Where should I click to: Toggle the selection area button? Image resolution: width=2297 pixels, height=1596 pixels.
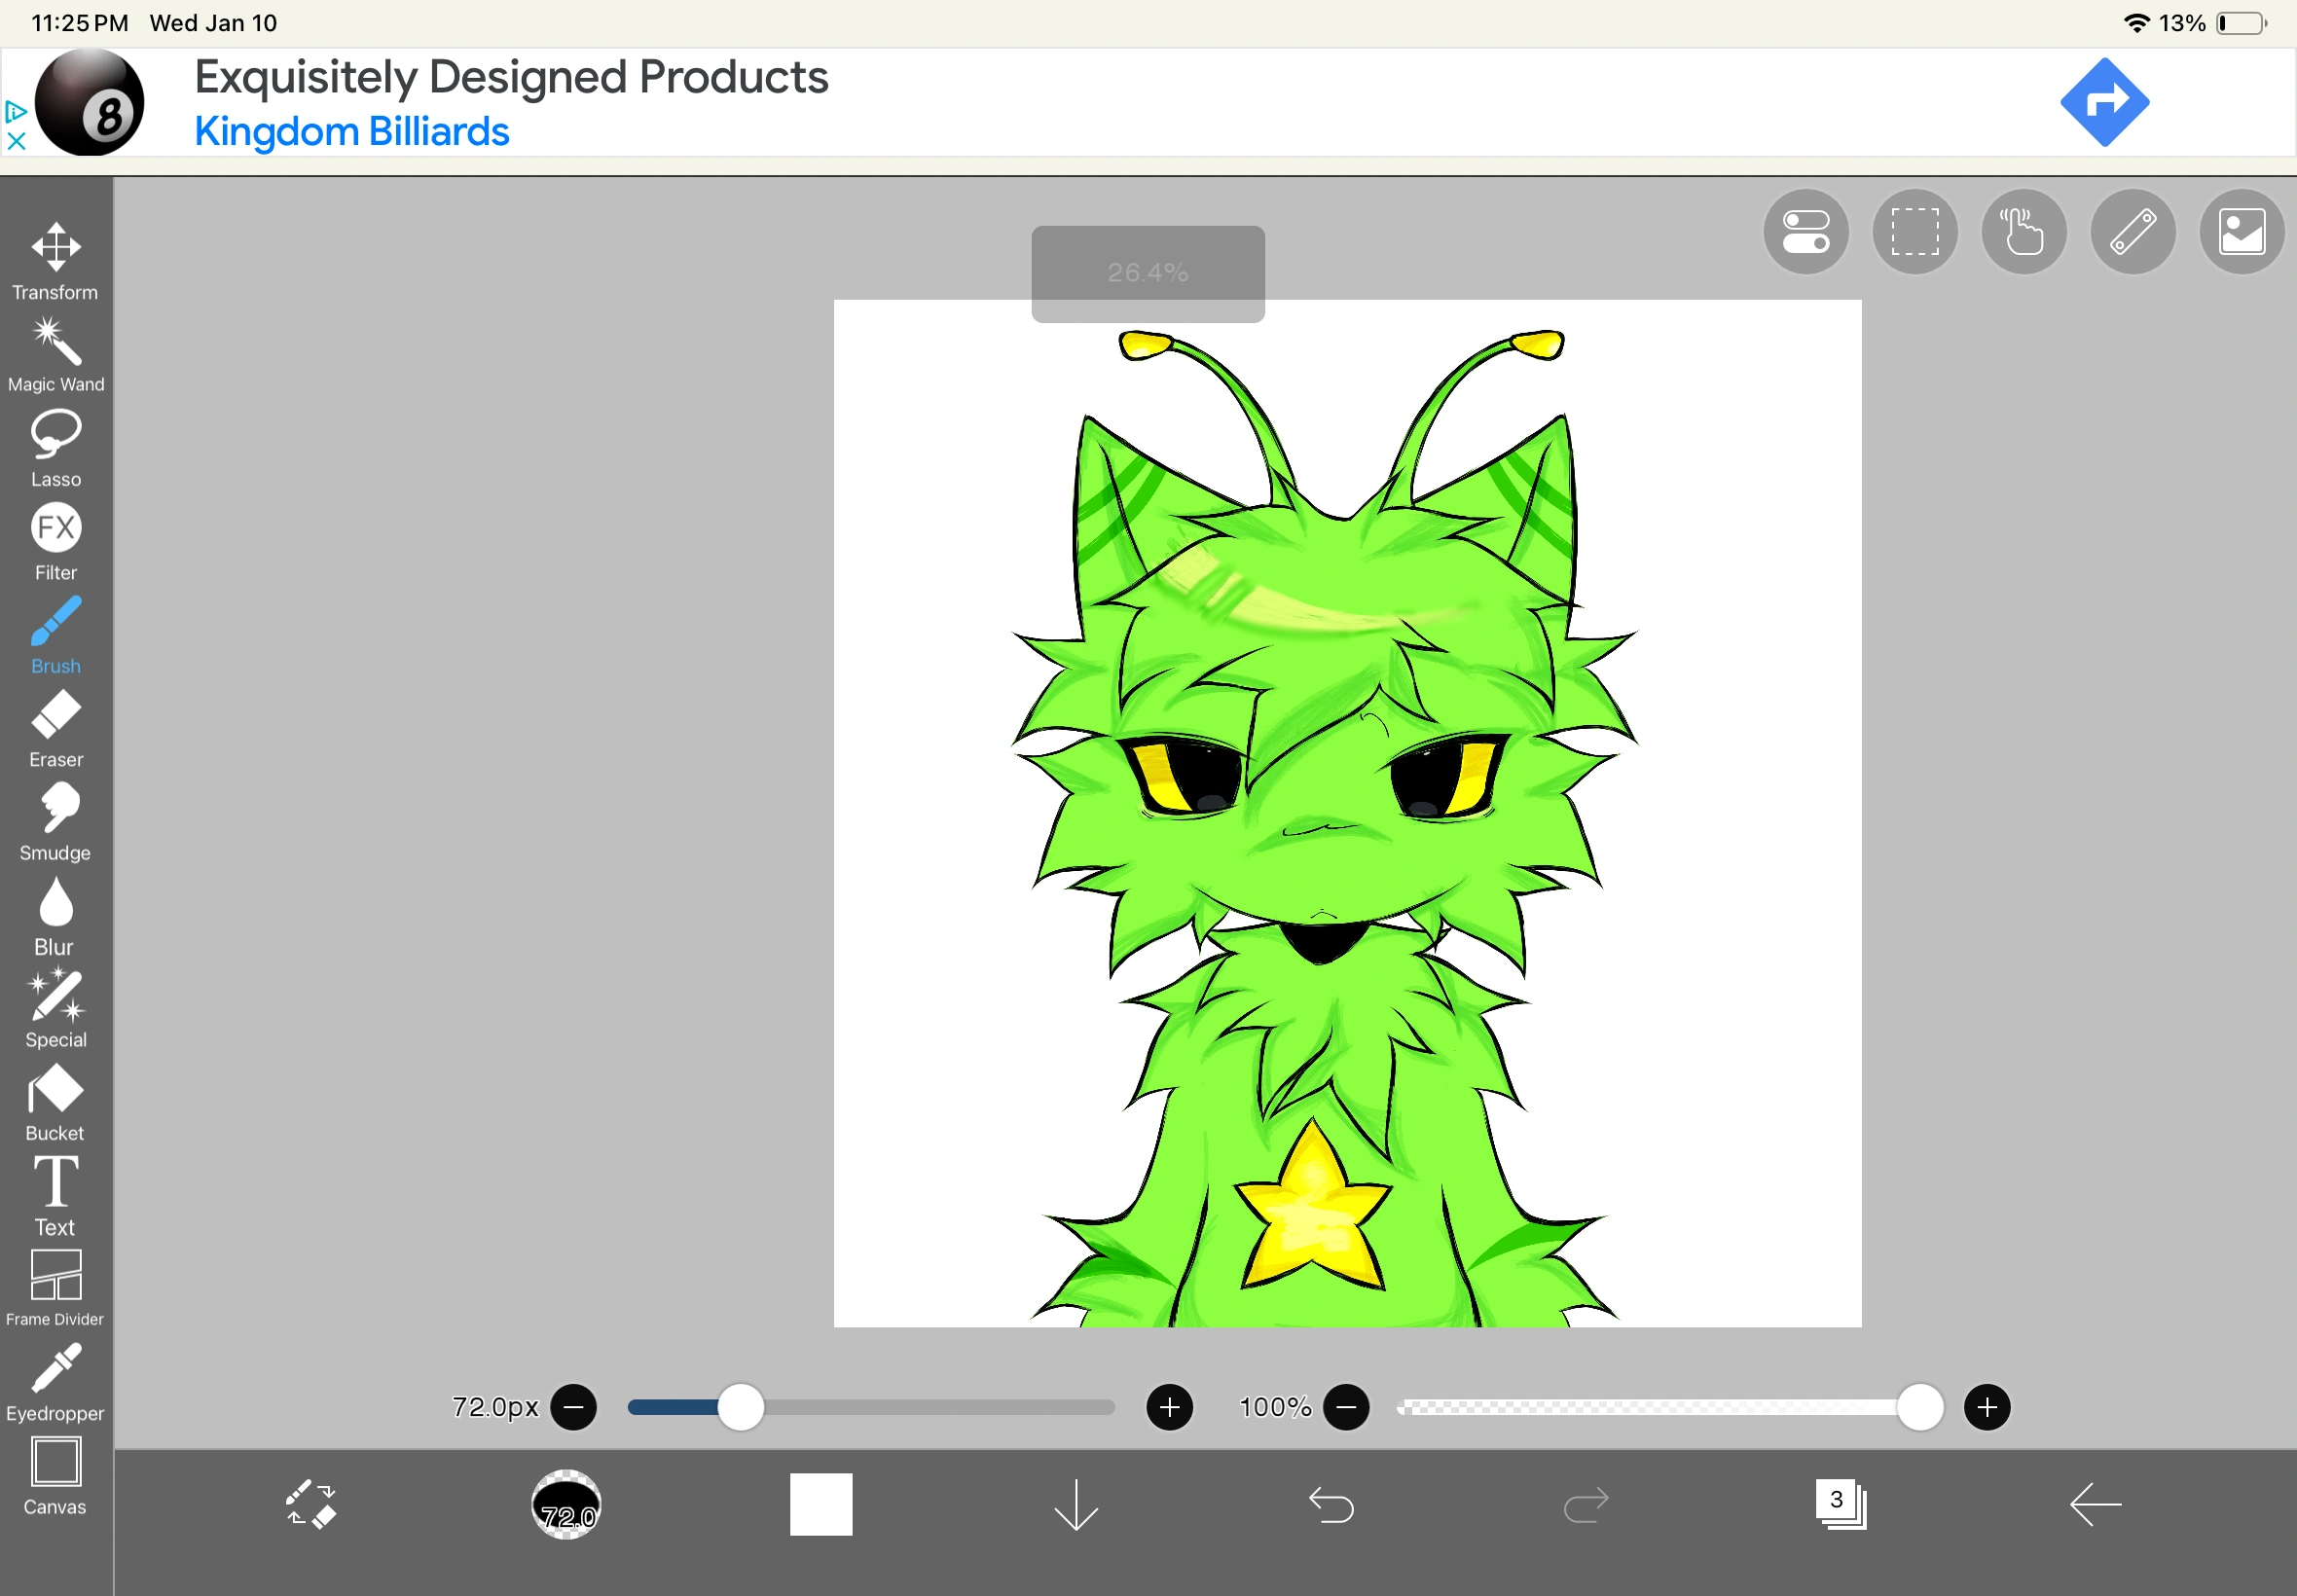pyautogui.click(x=1914, y=232)
